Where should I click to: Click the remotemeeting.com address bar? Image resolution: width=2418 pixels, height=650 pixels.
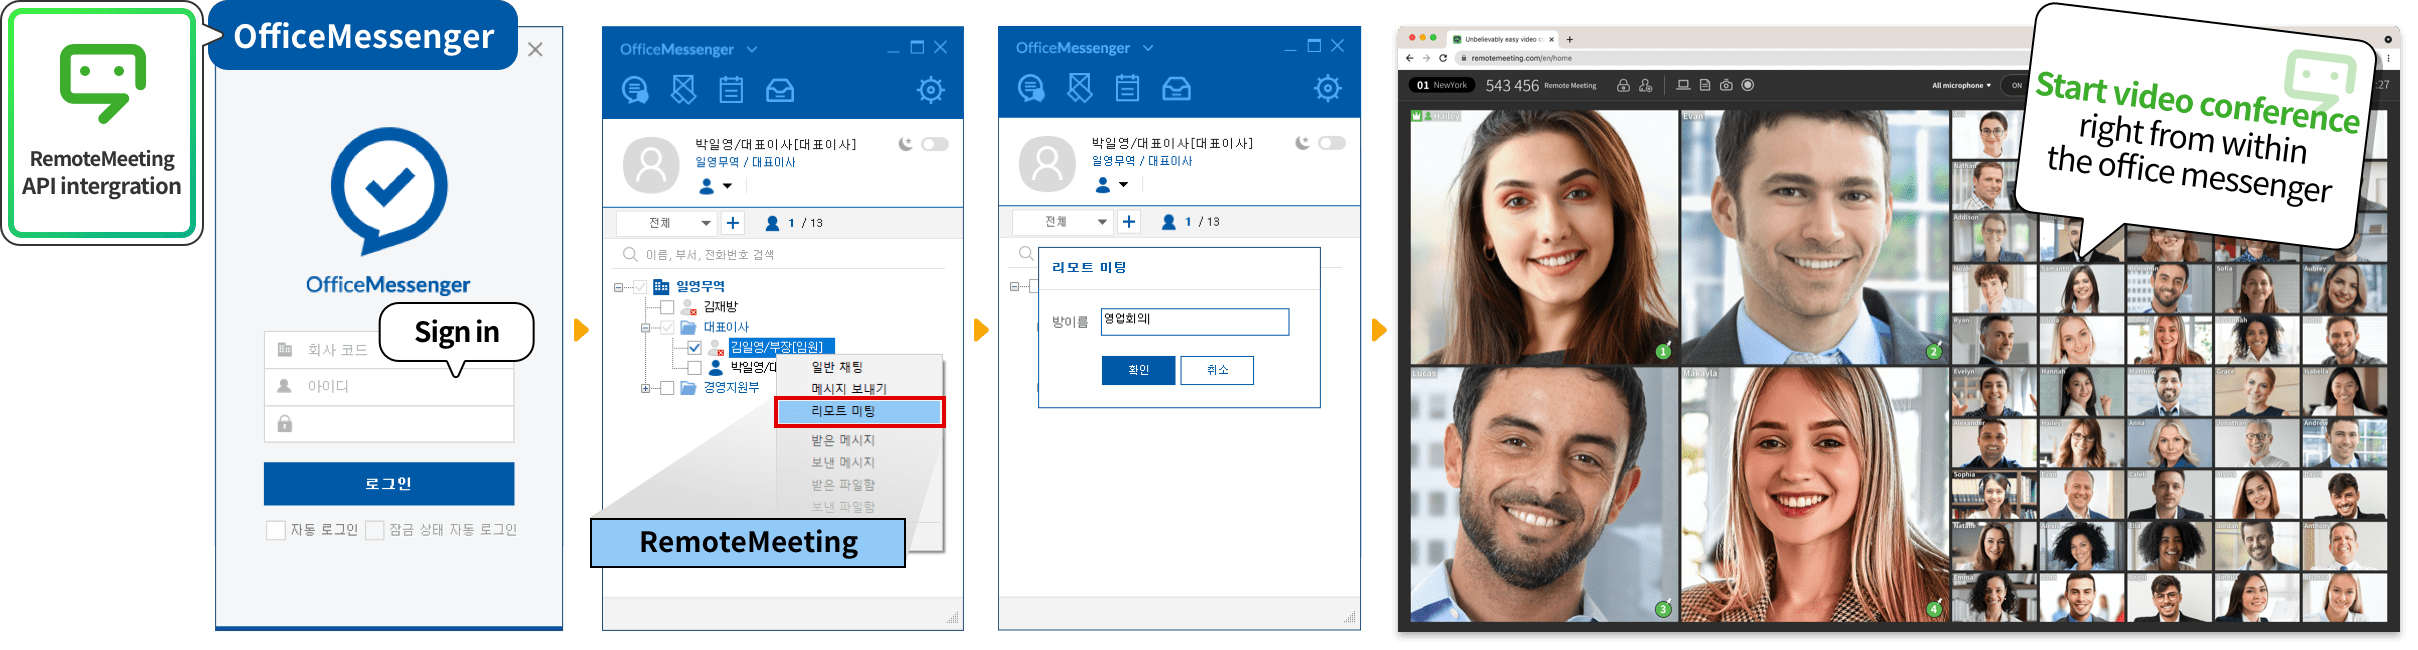point(1740,58)
